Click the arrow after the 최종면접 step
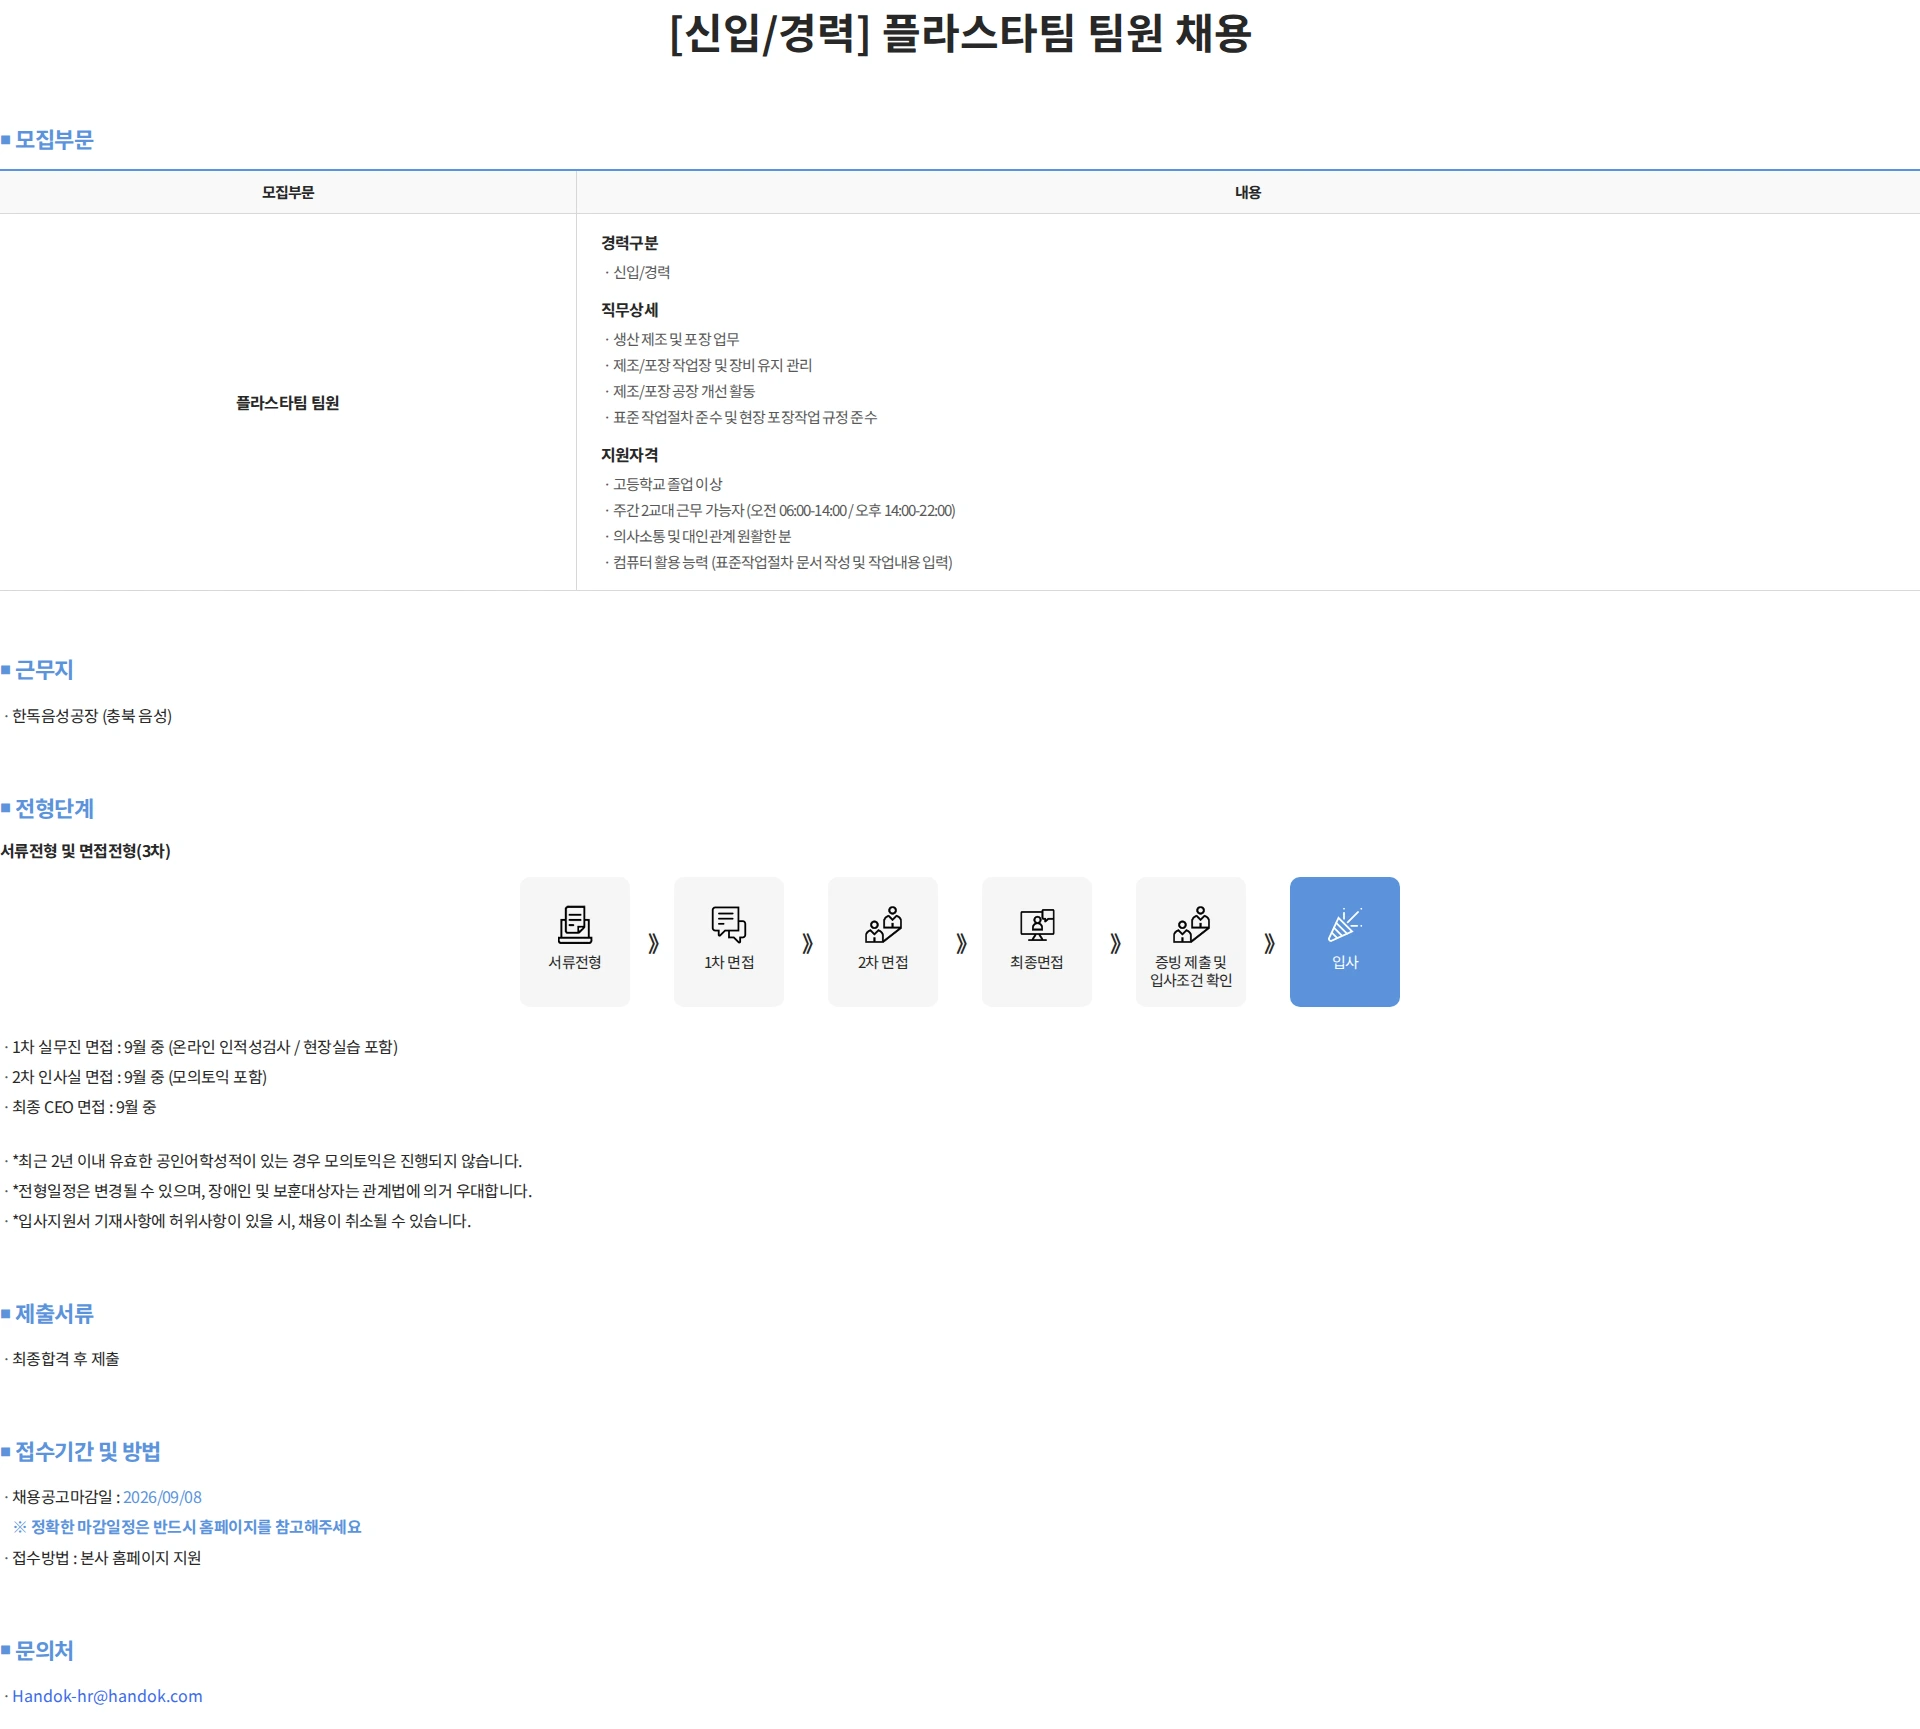1920x1729 pixels. 1115,943
